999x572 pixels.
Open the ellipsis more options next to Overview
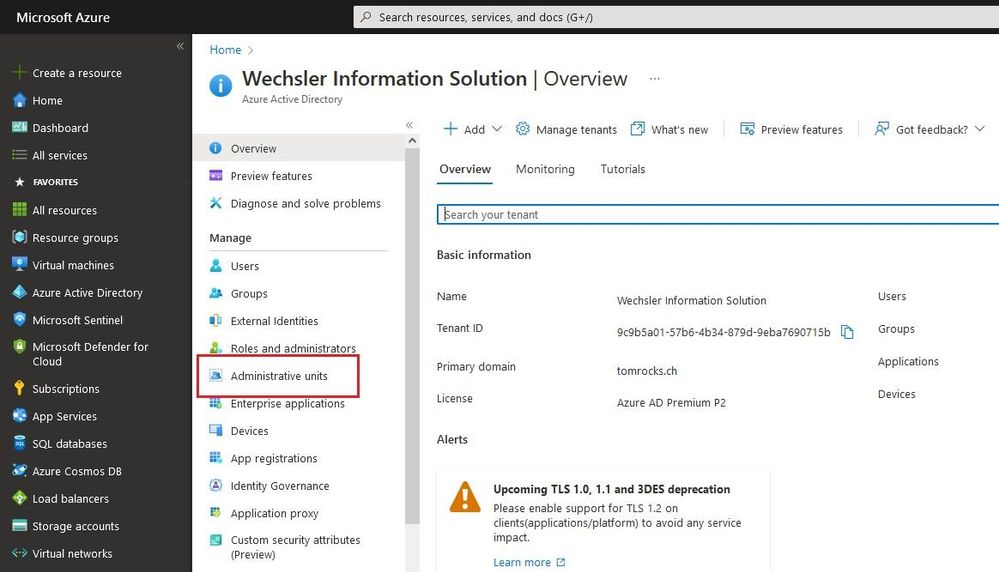[x=654, y=78]
